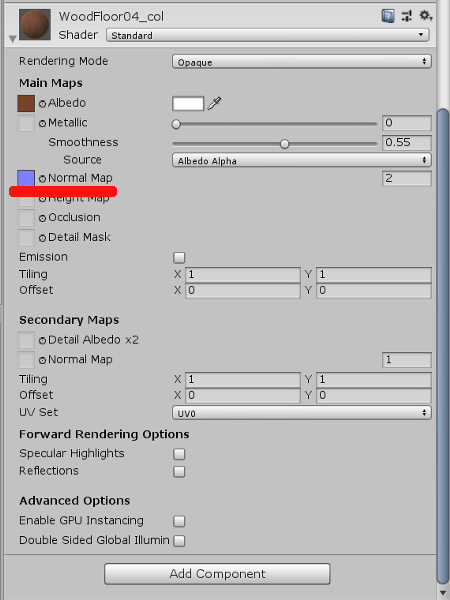Click the Detail Albedo x2 picker circle
The width and height of the screenshot is (450, 600).
pyautogui.click(x=42, y=341)
